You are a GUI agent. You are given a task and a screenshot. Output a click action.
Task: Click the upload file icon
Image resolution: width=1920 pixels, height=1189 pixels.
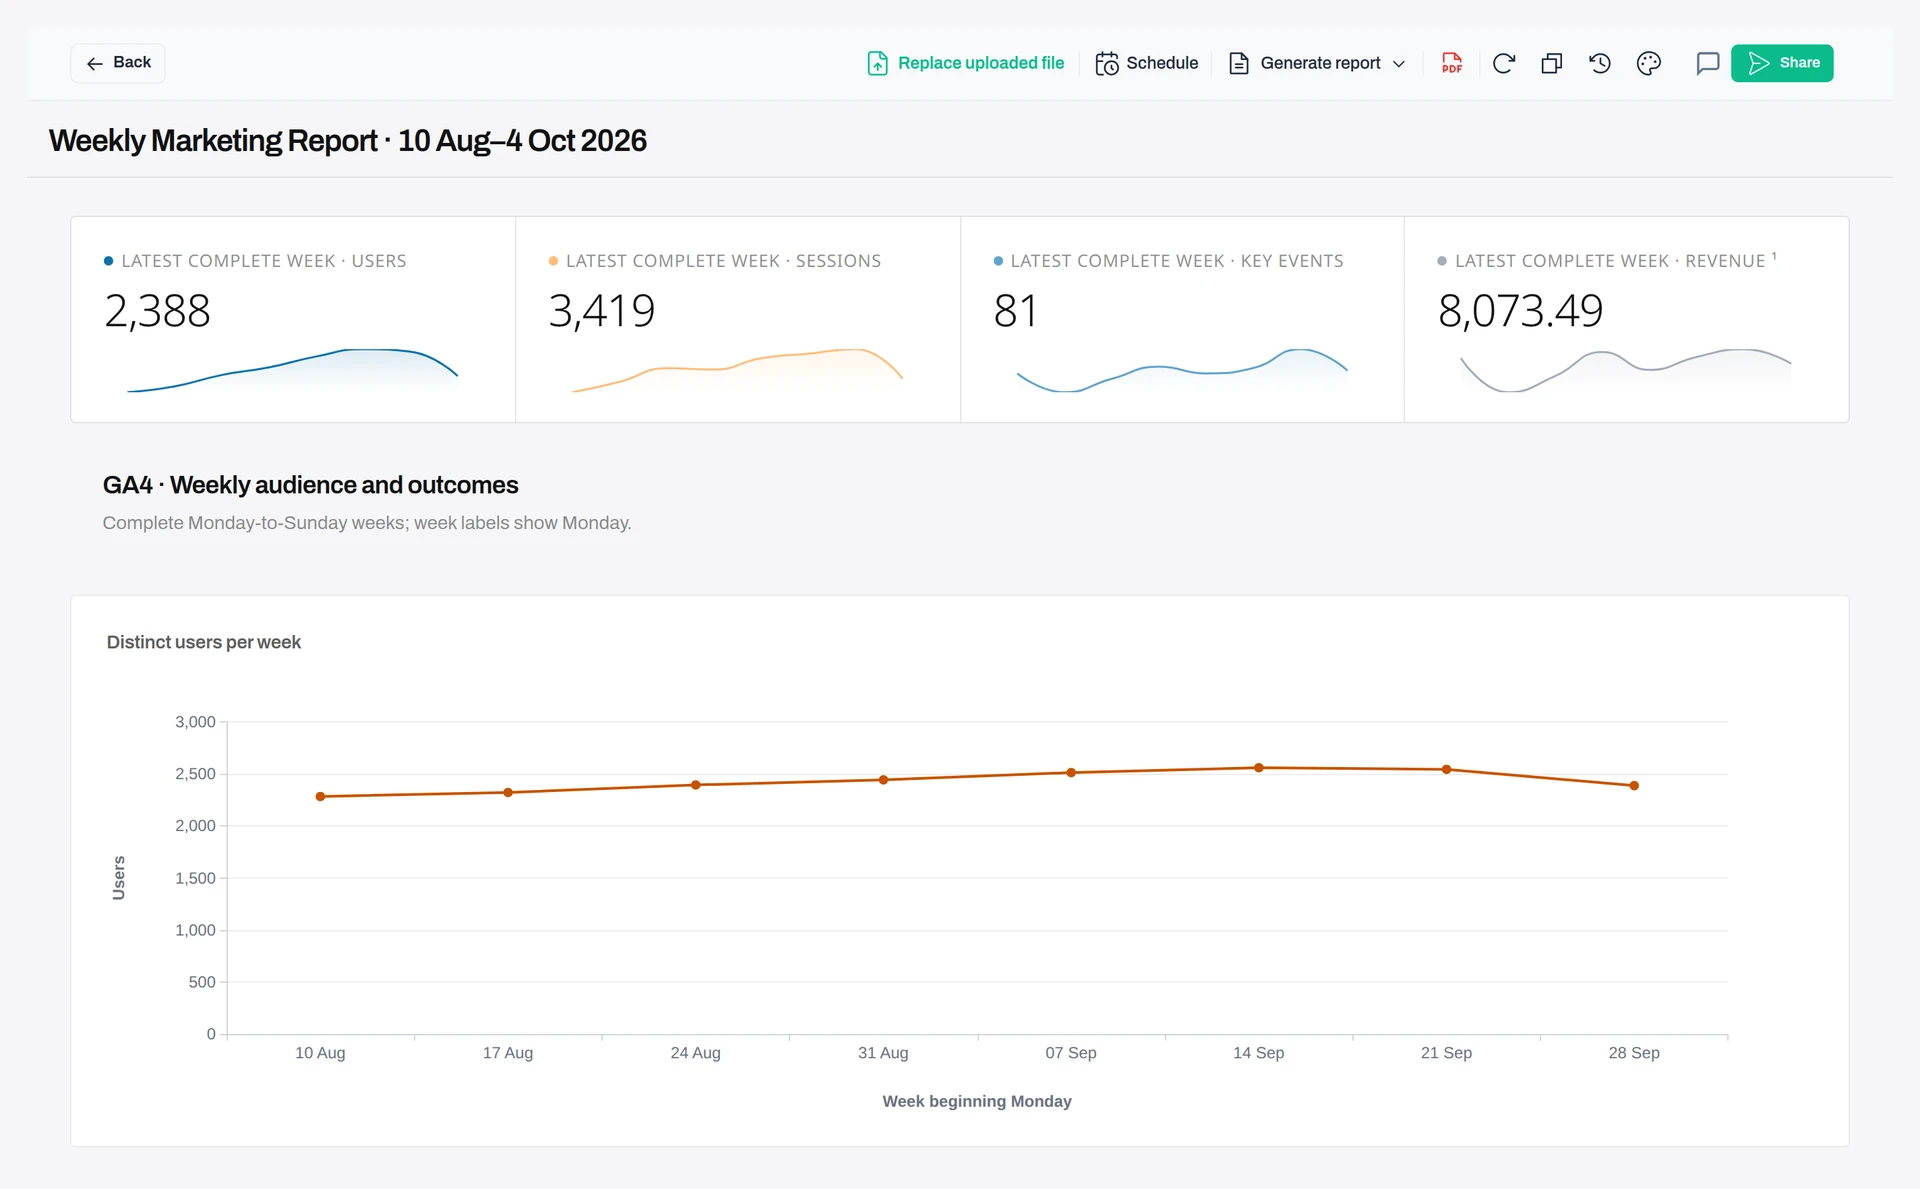pyautogui.click(x=877, y=63)
